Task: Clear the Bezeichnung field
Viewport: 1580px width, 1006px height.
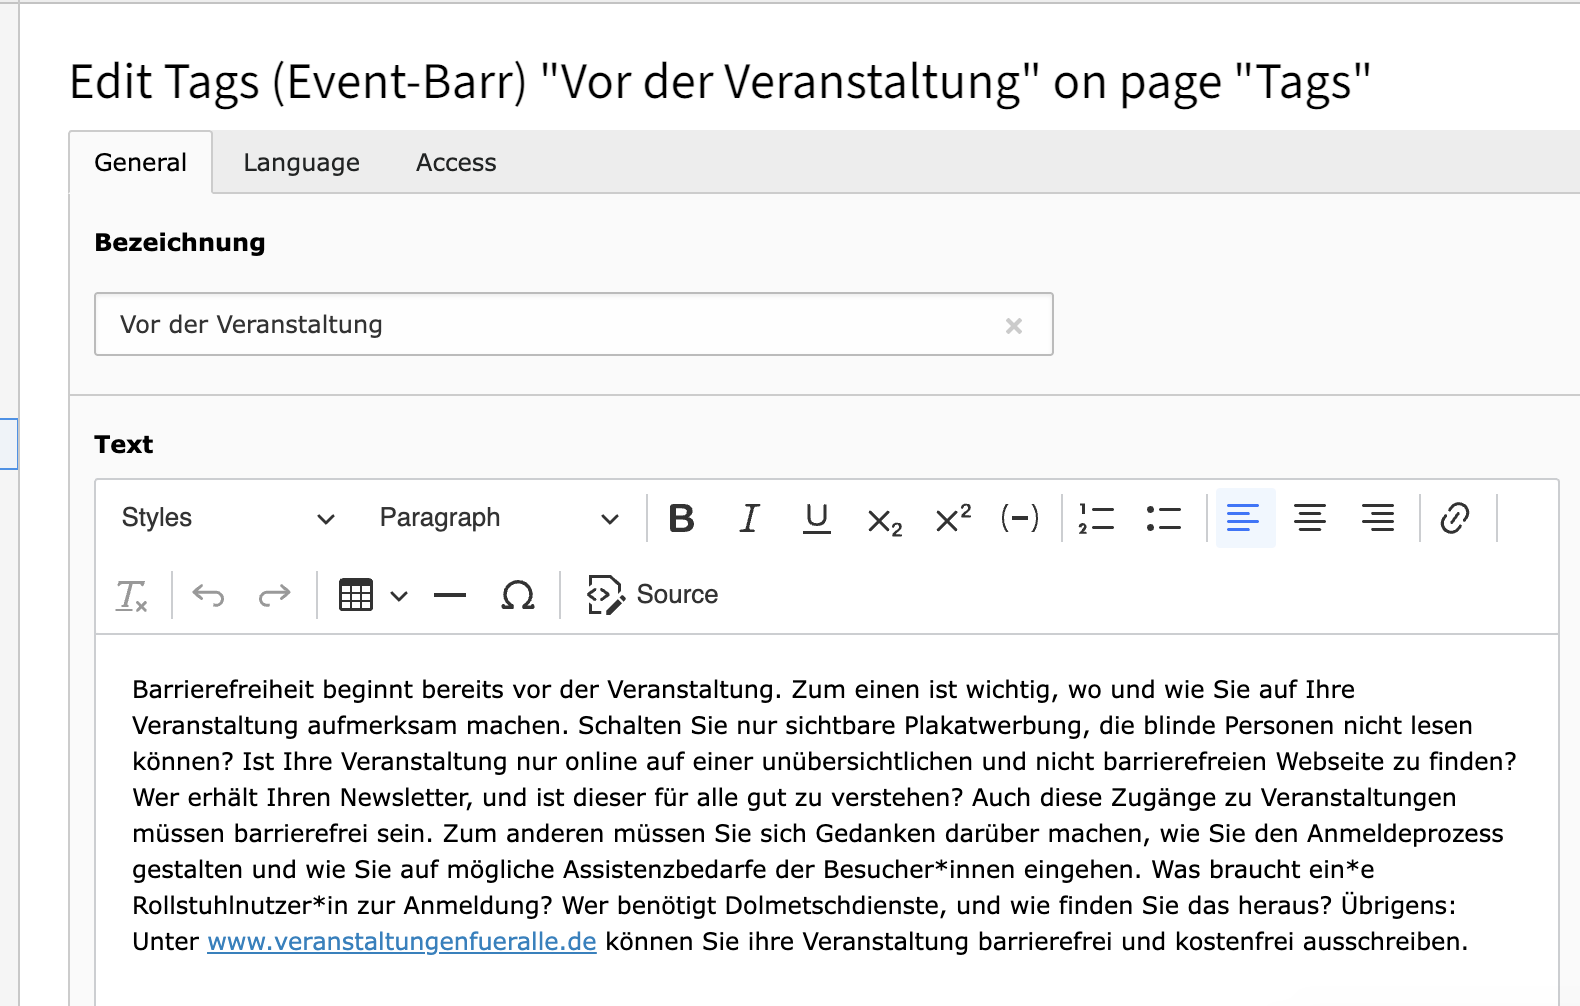Action: coord(1014,325)
